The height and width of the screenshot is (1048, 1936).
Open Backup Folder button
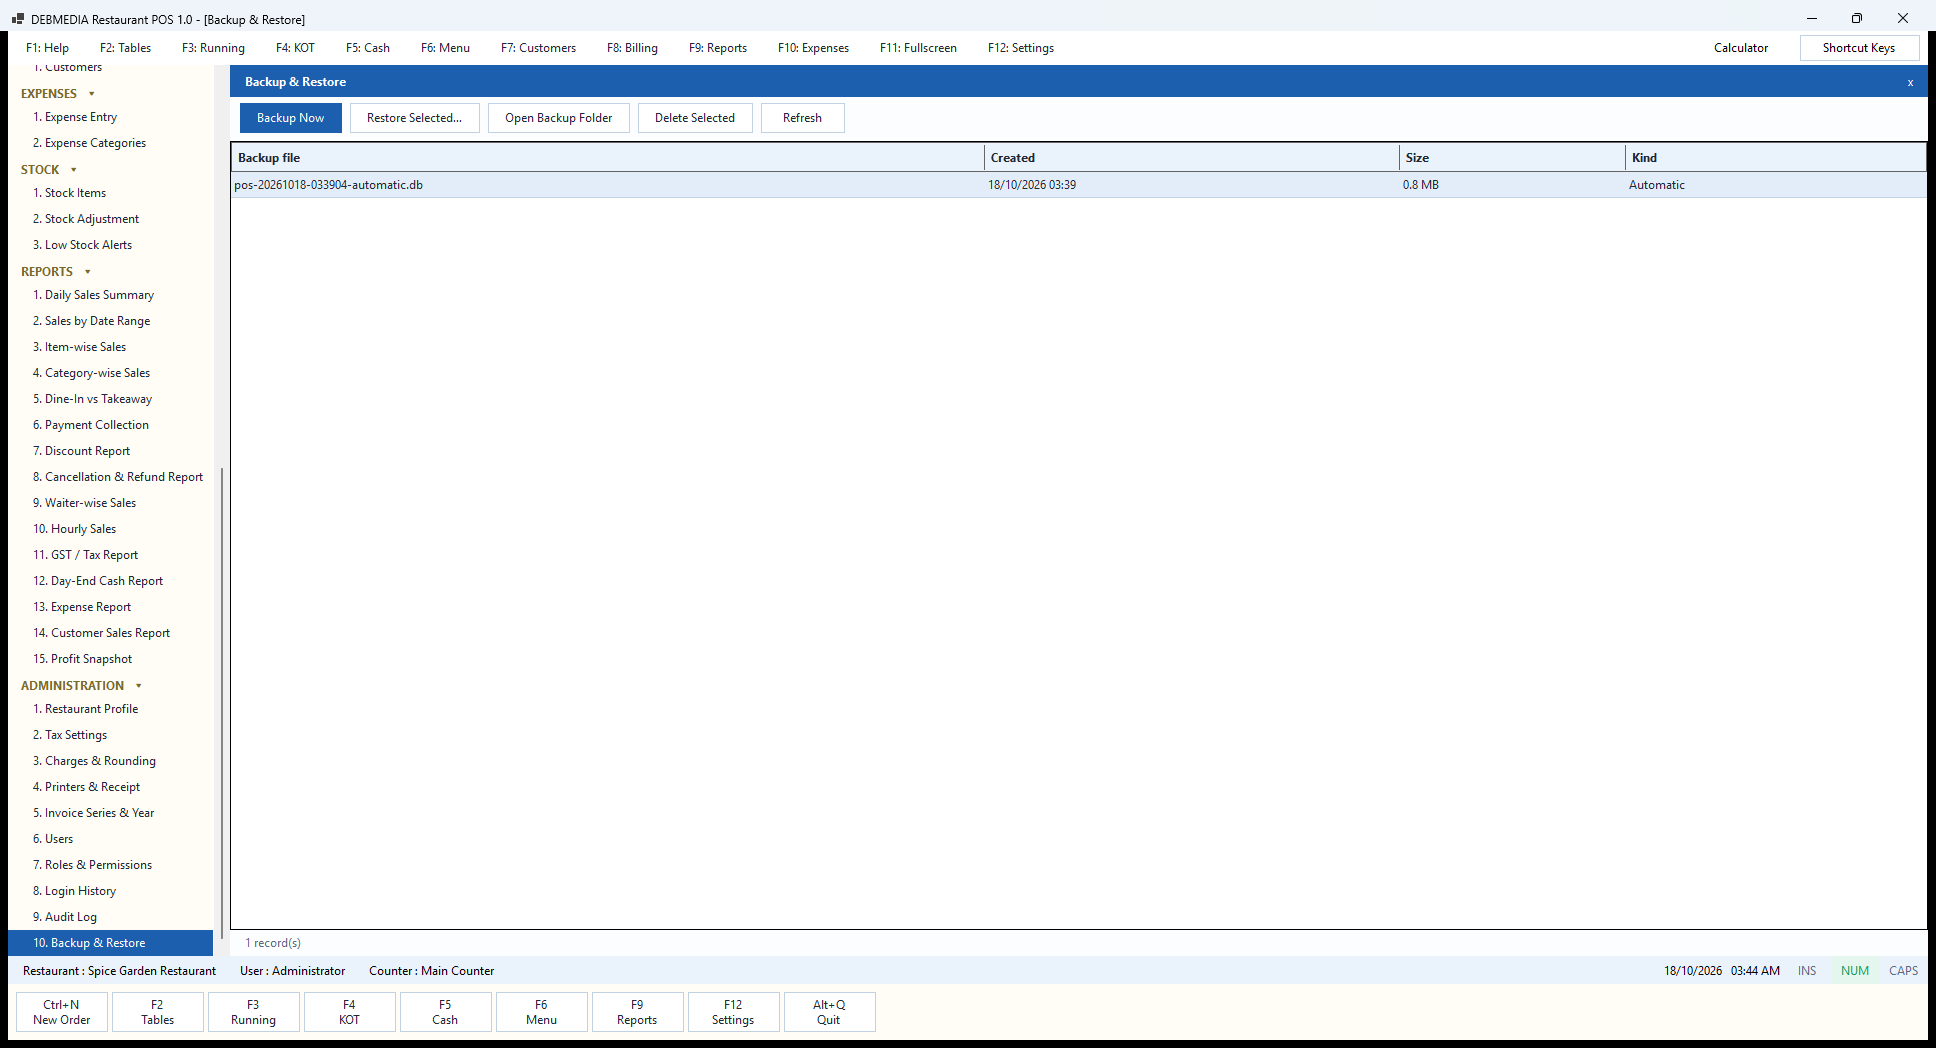point(558,118)
